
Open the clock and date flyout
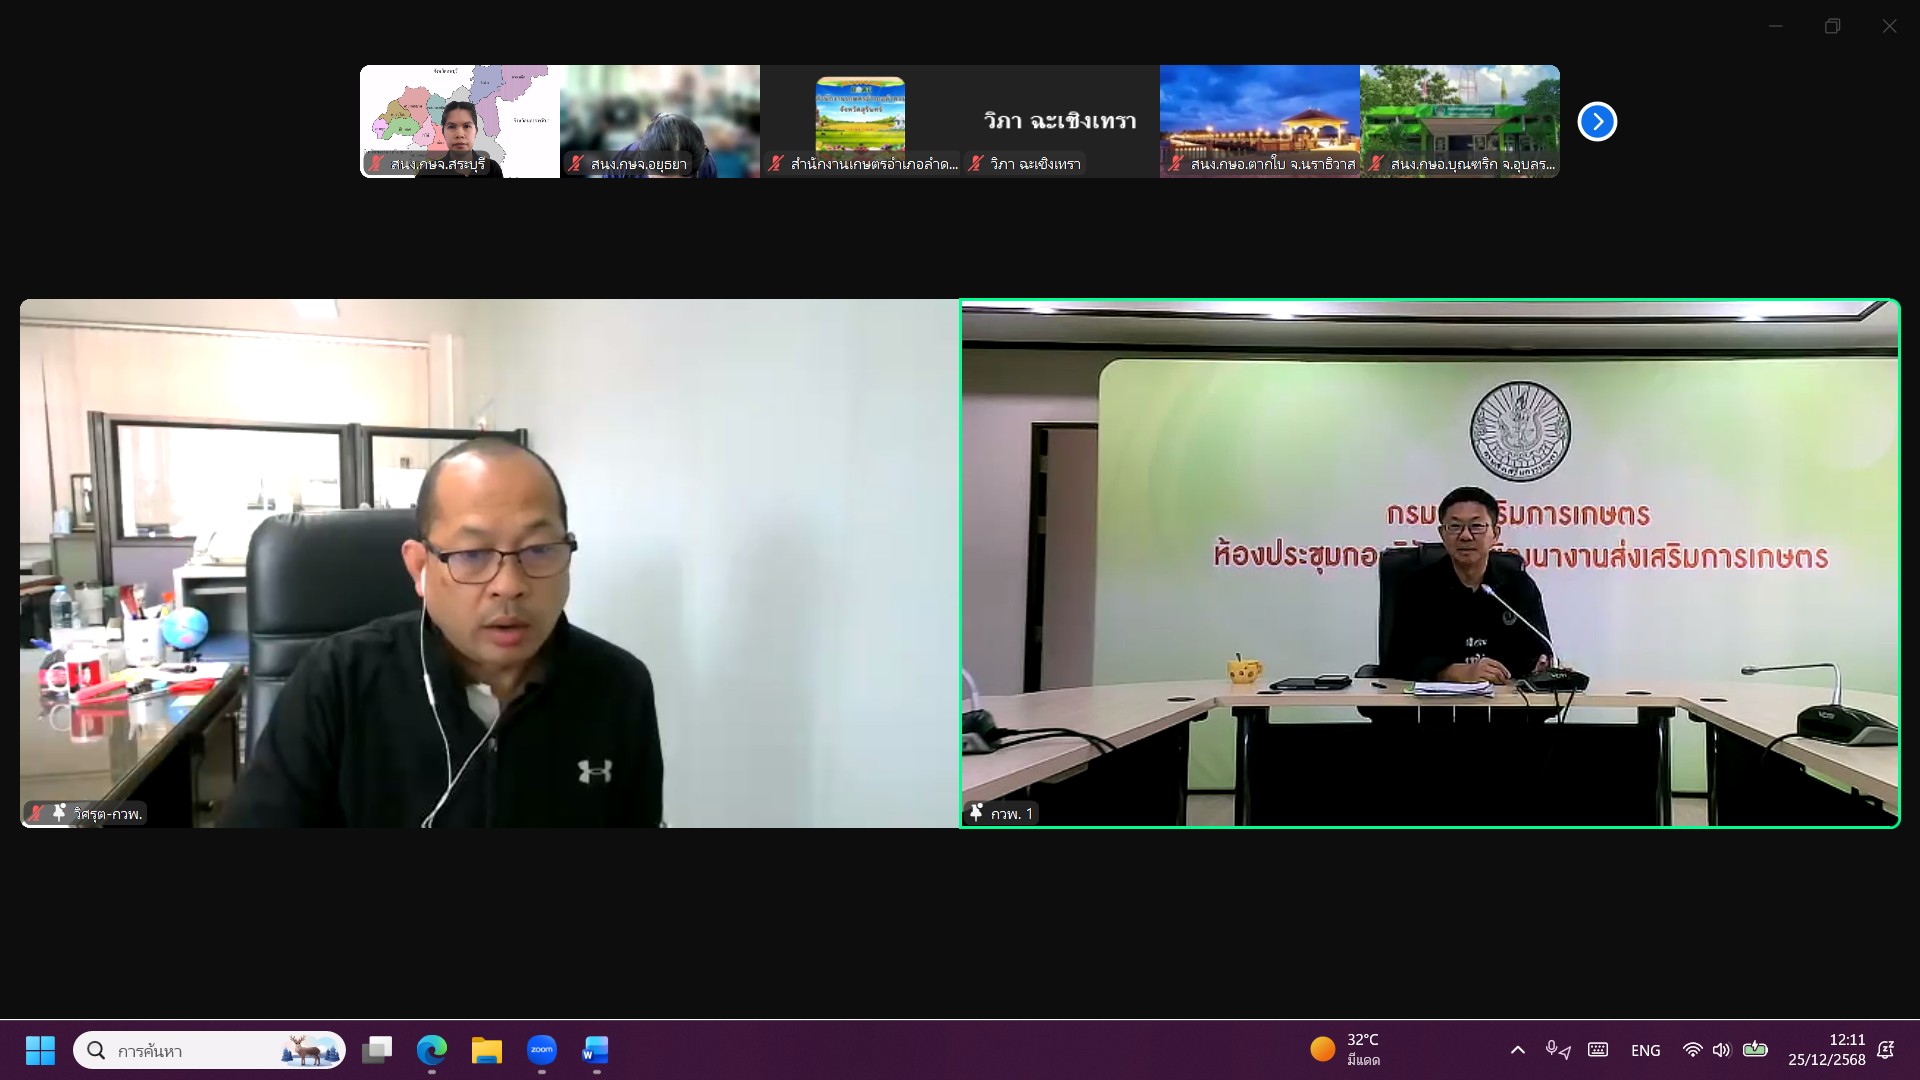tap(1826, 1050)
